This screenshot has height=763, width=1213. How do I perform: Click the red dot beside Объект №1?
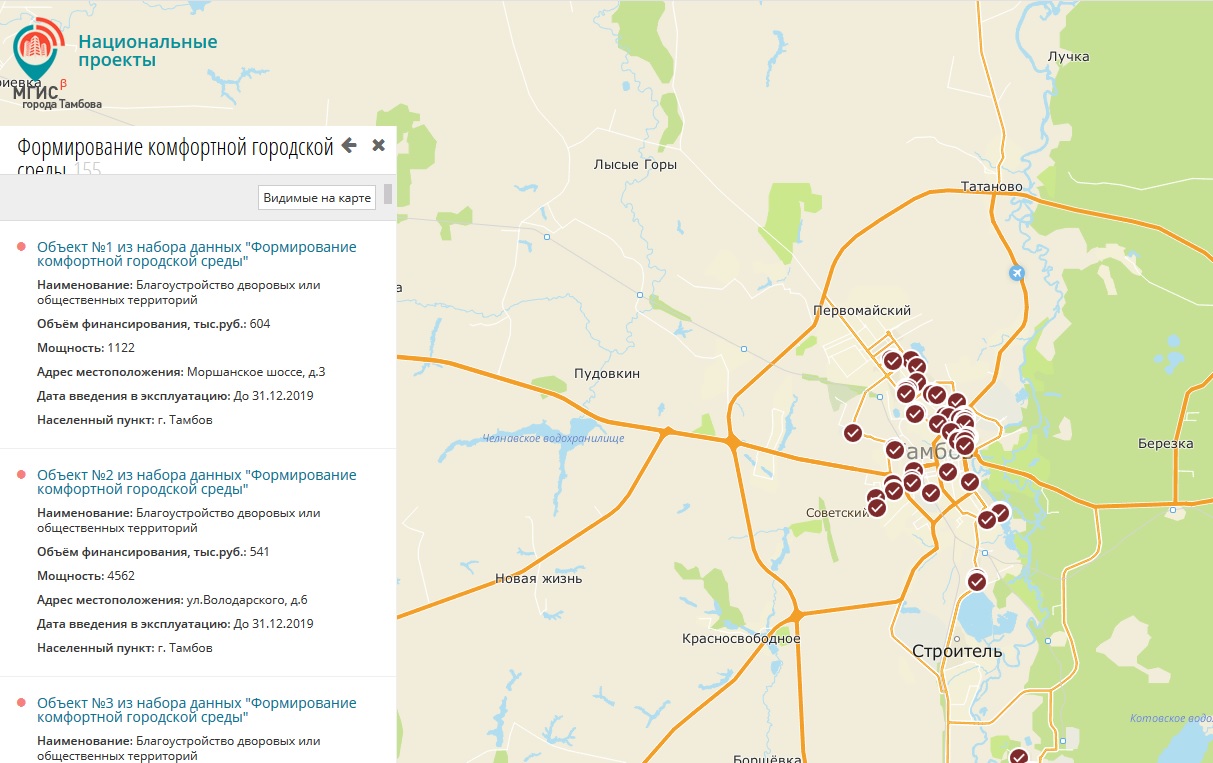tap(21, 247)
